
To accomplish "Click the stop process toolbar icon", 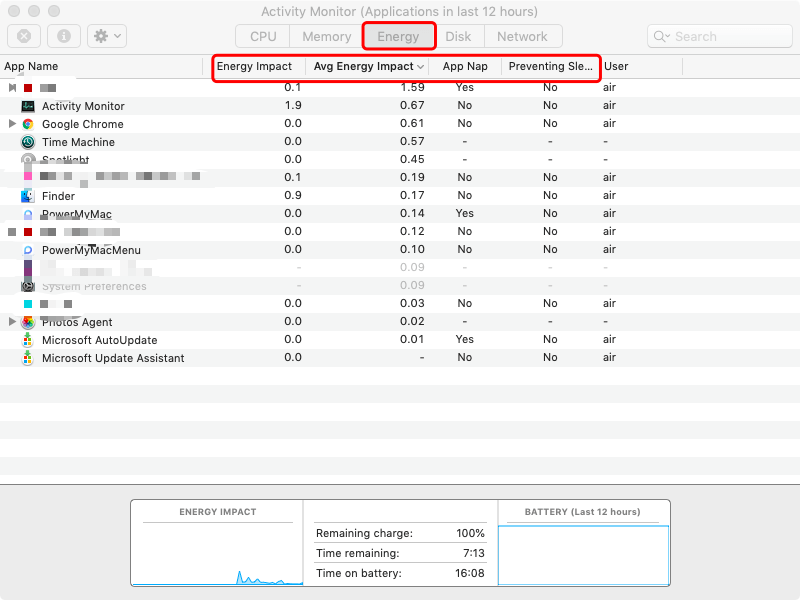I will click(x=24, y=36).
